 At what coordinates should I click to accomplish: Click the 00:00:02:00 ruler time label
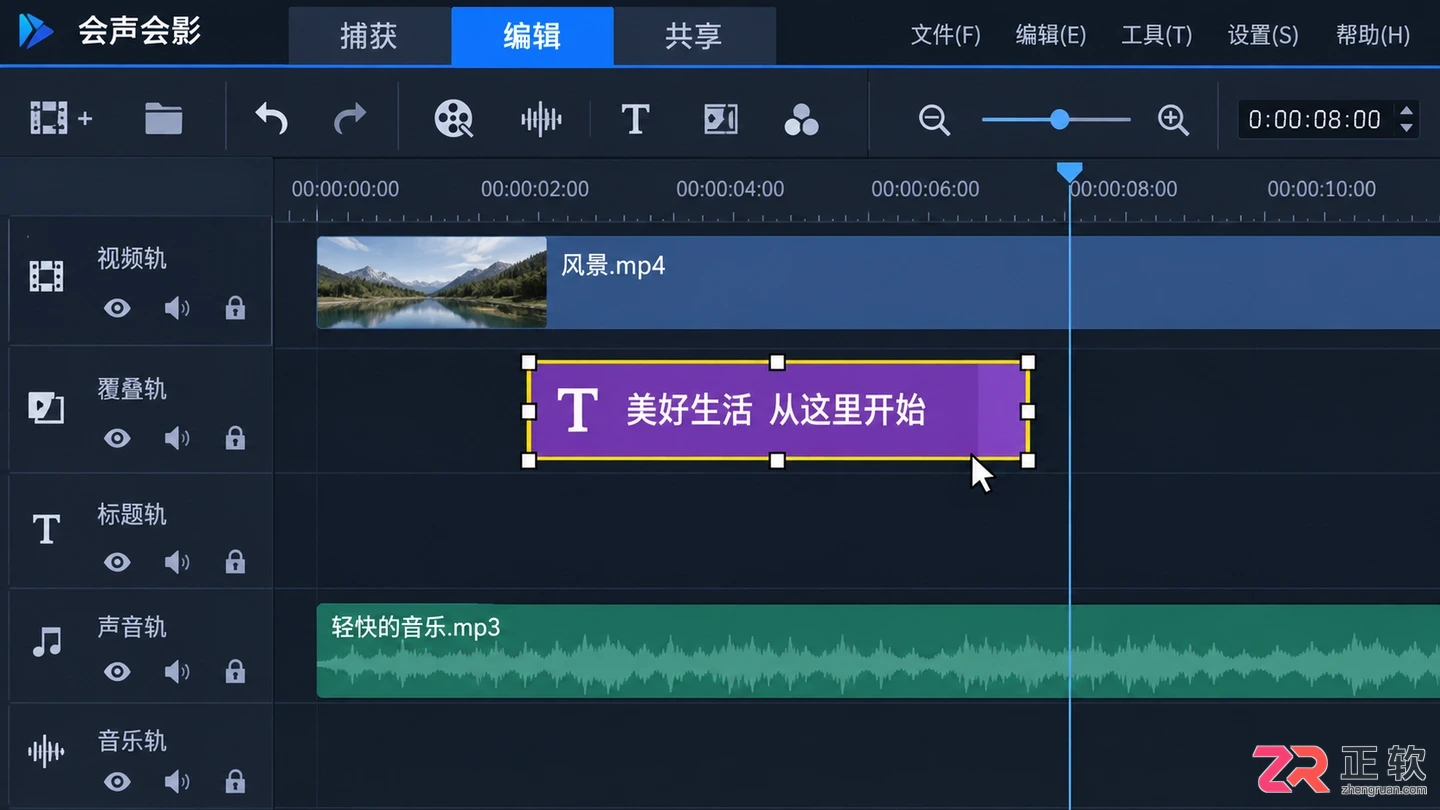pyautogui.click(x=535, y=189)
